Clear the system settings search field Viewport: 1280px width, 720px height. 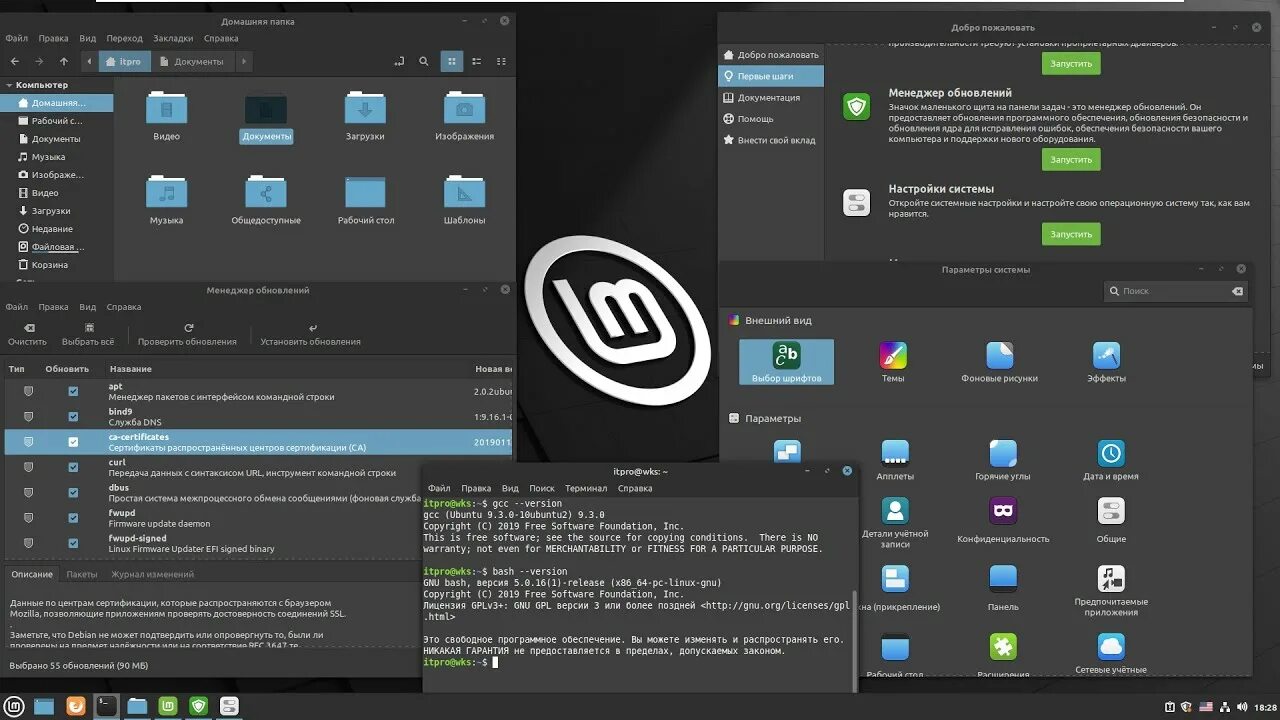coord(1237,291)
